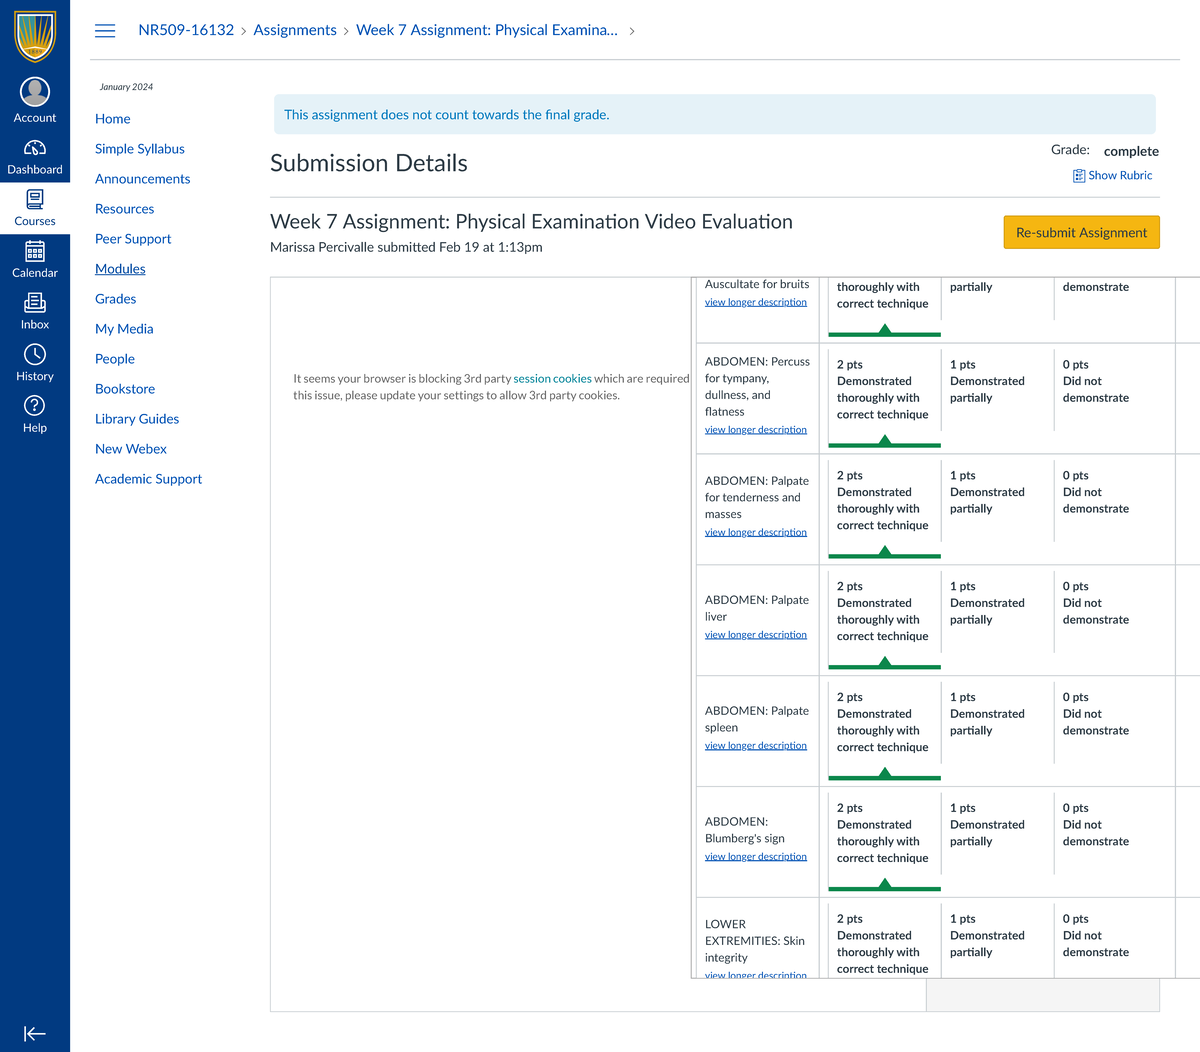Open the NR509-16132 course breadcrumb
The image size is (1200, 1052).
pyautogui.click(x=186, y=30)
